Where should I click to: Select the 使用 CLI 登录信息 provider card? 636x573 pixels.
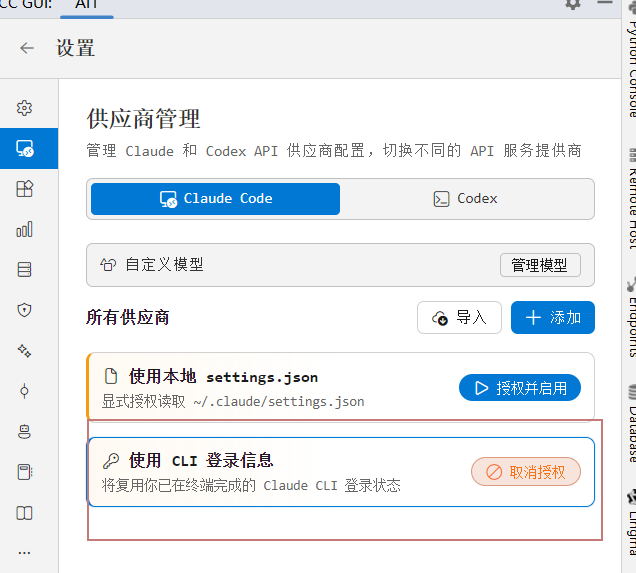point(341,472)
